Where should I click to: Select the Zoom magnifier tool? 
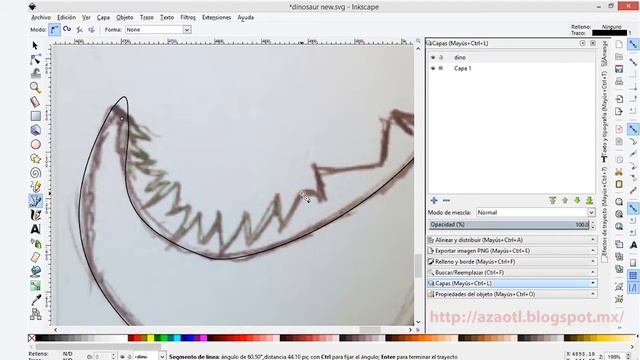point(35,87)
